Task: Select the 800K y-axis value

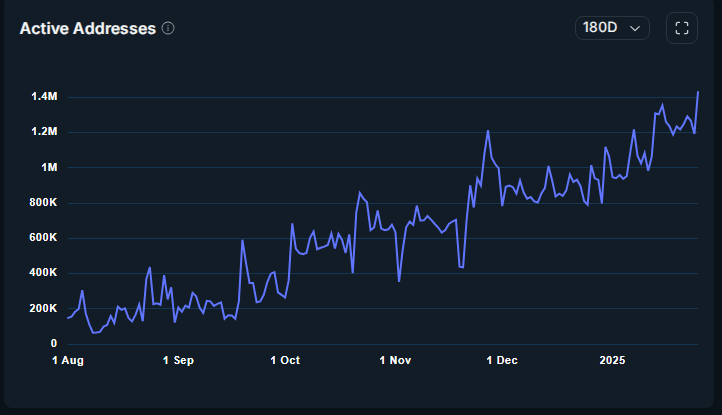Action: (x=43, y=203)
